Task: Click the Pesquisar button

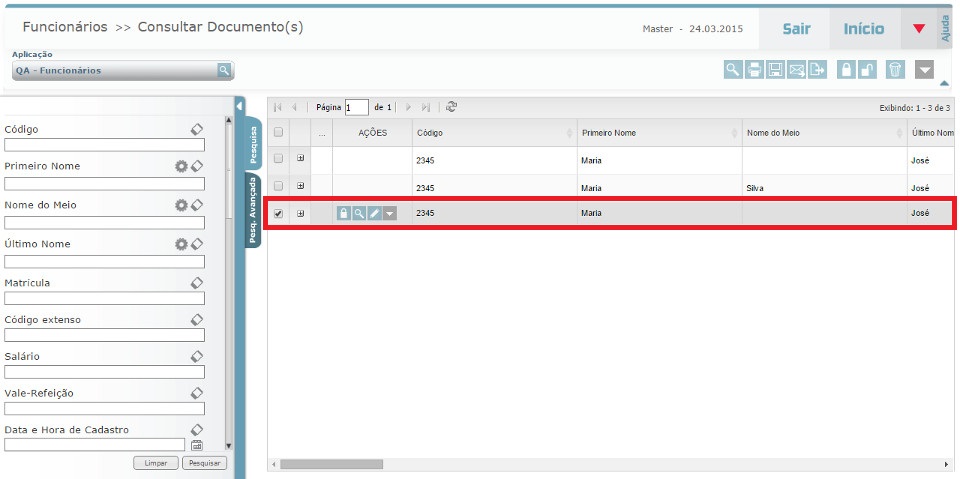Action: [x=204, y=463]
